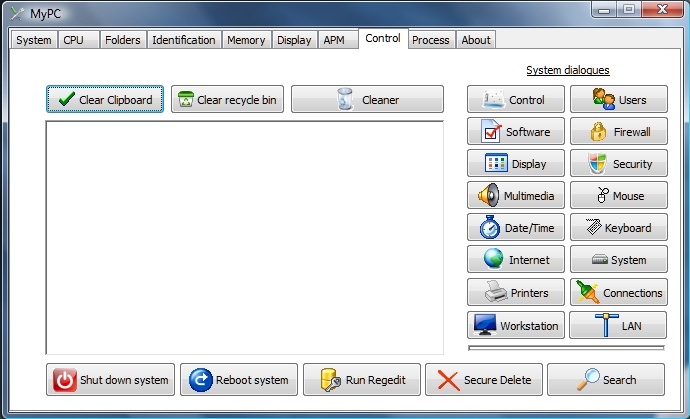Click the Clear Clipboard checkmark button
The height and width of the screenshot is (419, 690).
click(x=104, y=99)
